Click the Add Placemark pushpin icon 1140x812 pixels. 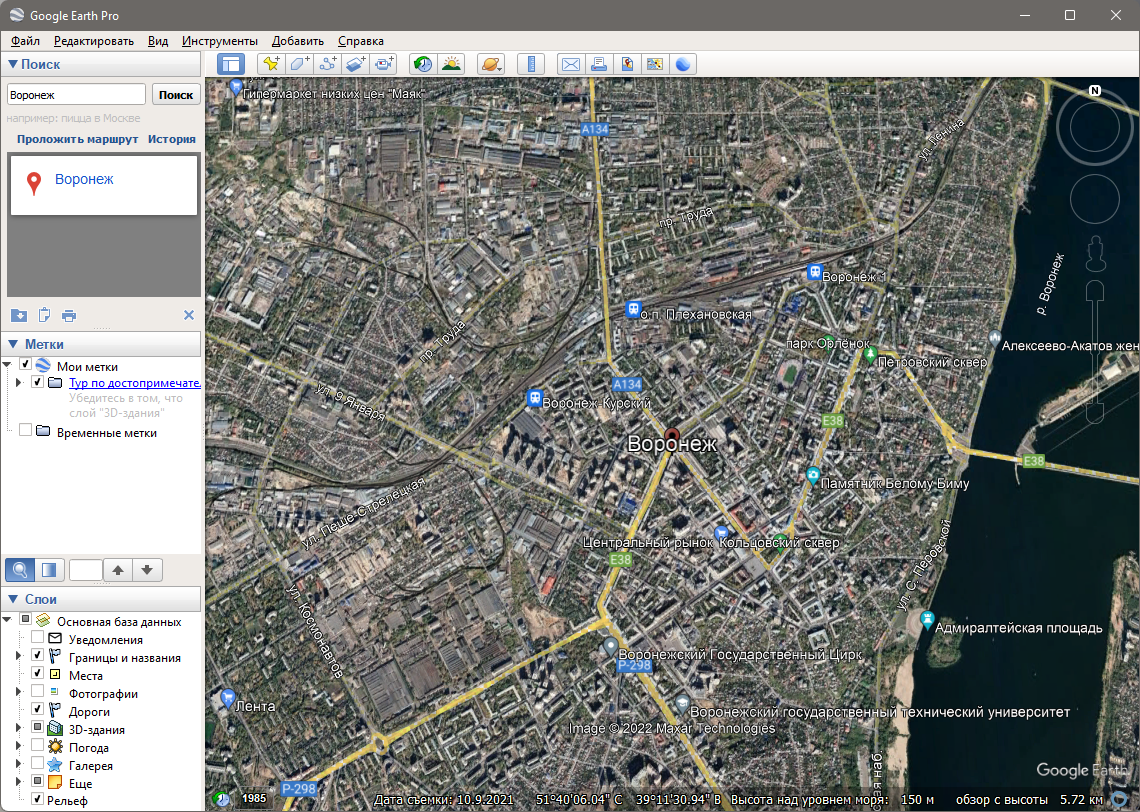(270, 64)
